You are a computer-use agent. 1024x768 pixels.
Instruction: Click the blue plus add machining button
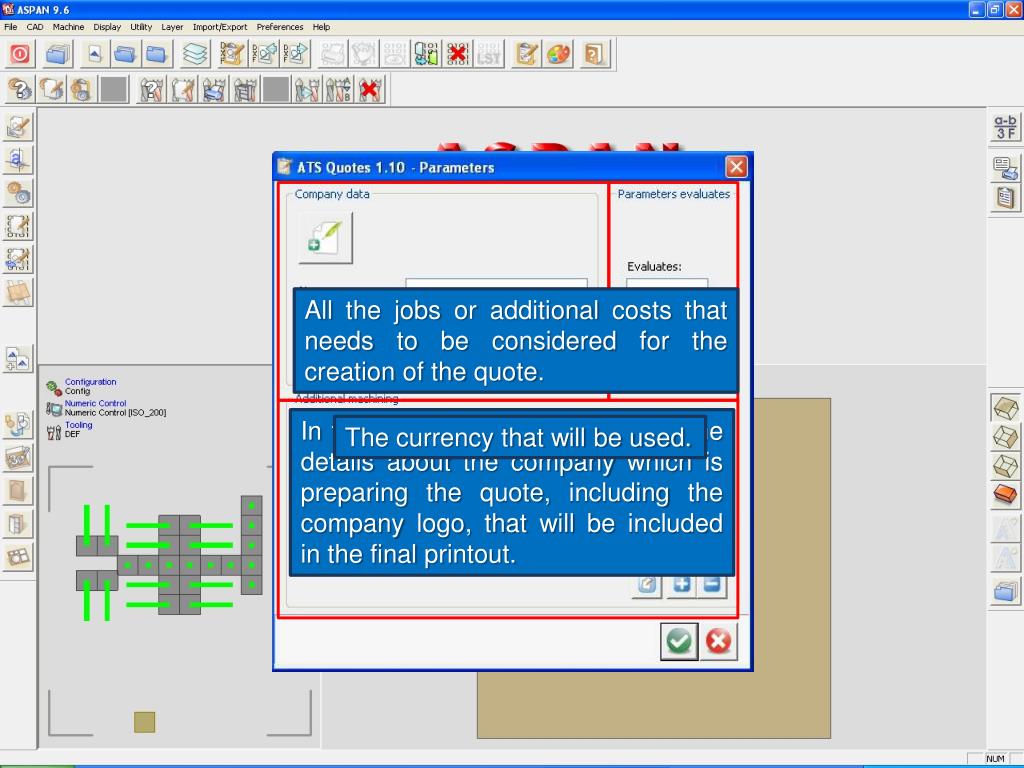pyautogui.click(x=681, y=584)
